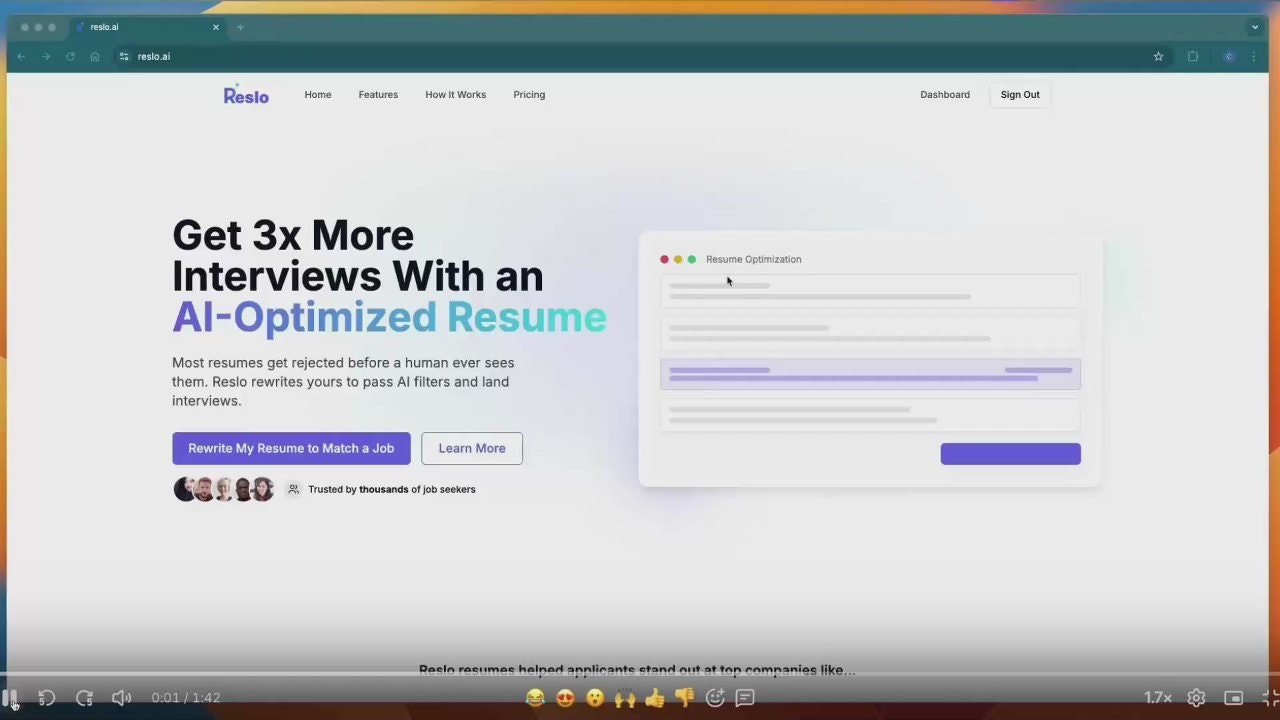Change the 1.7x playback speed
Screen dimensions: 1280x720
click(x=1158, y=698)
